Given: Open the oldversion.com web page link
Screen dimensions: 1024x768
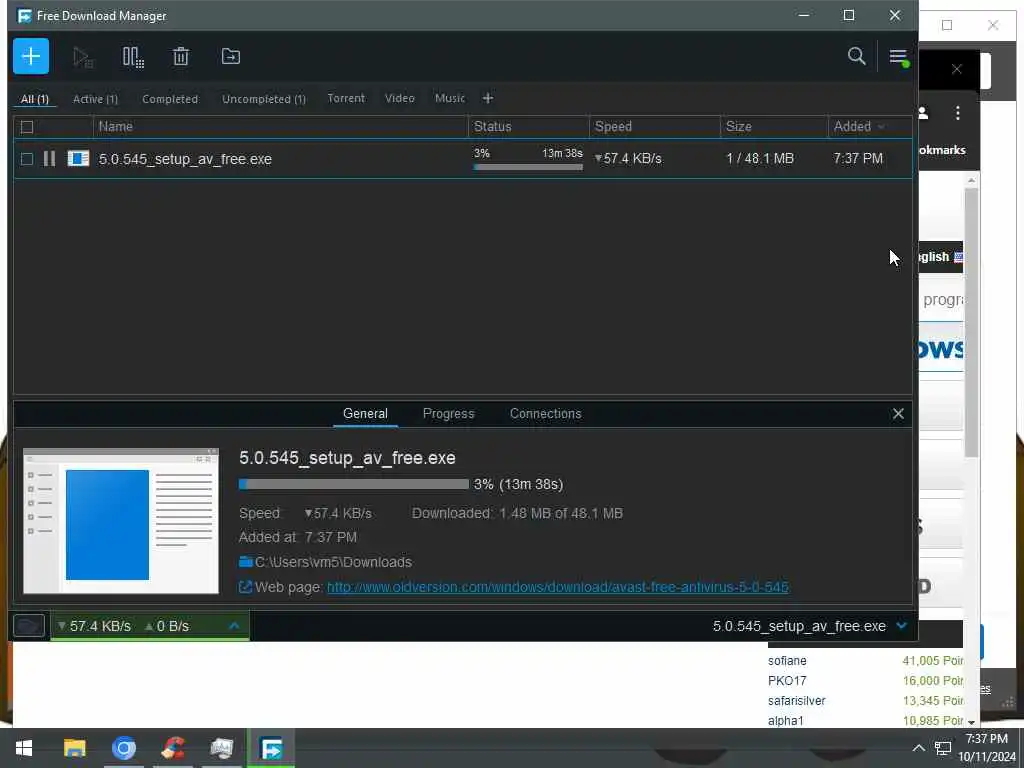Looking at the screenshot, I should [558, 587].
